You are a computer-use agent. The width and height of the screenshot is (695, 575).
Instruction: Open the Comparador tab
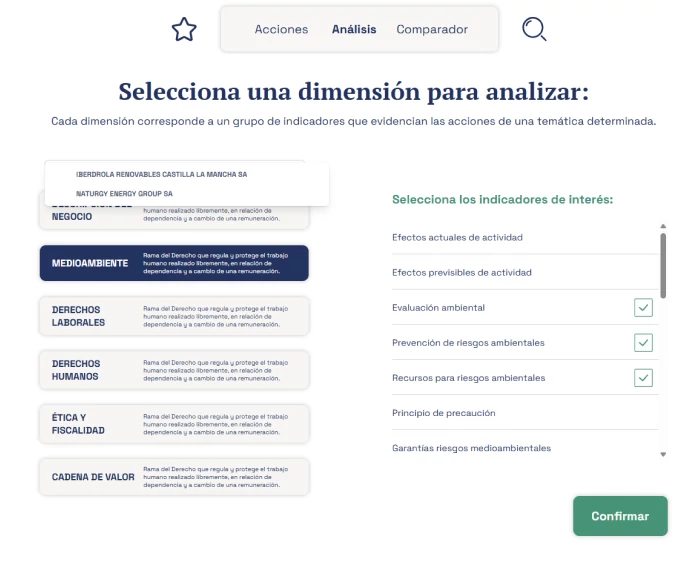pyautogui.click(x=432, y=30)
